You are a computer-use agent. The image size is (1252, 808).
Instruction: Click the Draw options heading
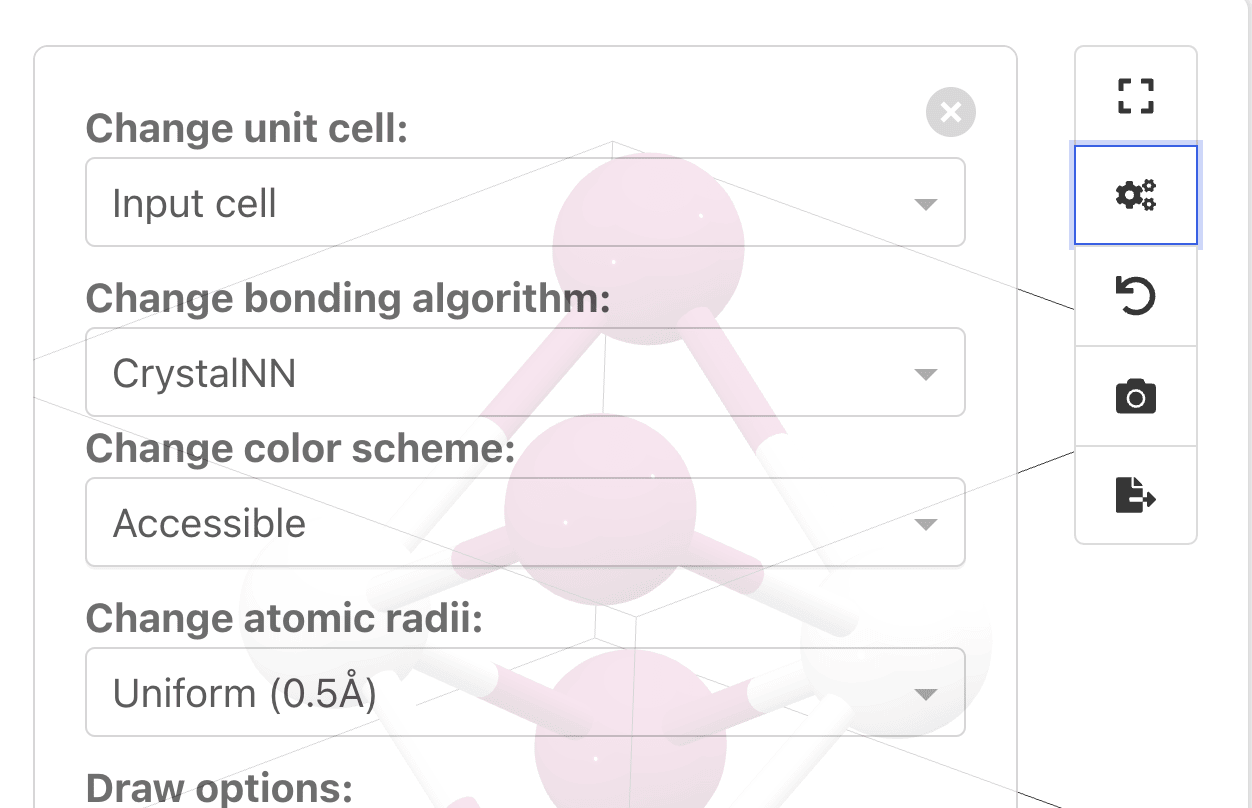pos(219,787)
